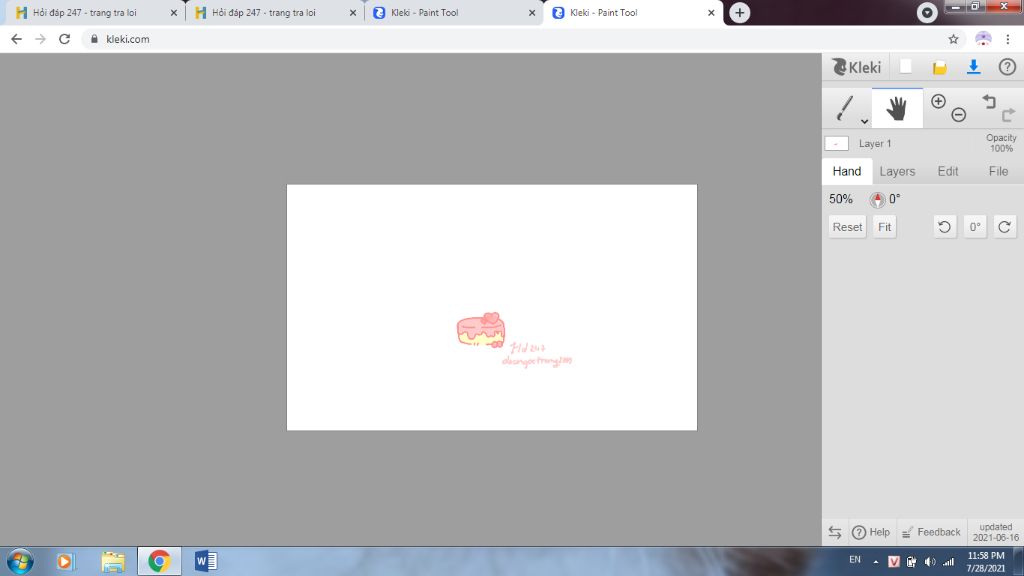Viewport: 1024px width, 576px height.
Task: Open the help question mark icon
Action: coord(1007,67)
